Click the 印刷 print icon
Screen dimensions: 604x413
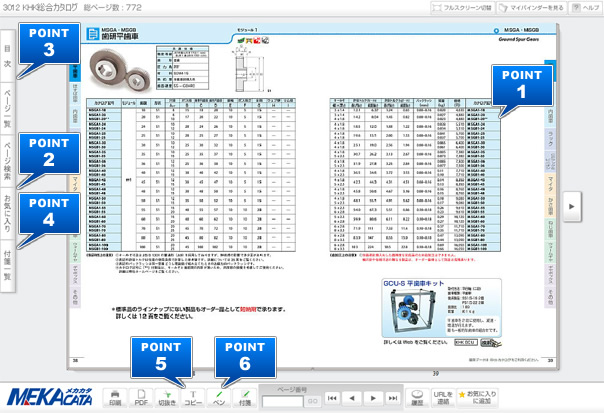116,397
